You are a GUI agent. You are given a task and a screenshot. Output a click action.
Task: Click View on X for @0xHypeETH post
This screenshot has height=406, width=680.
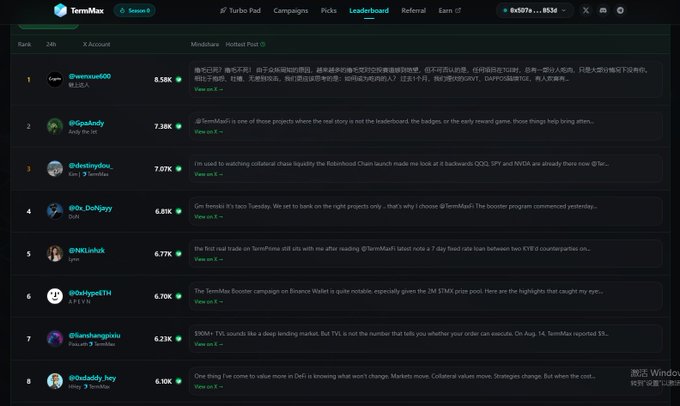[x=209, y=302]
